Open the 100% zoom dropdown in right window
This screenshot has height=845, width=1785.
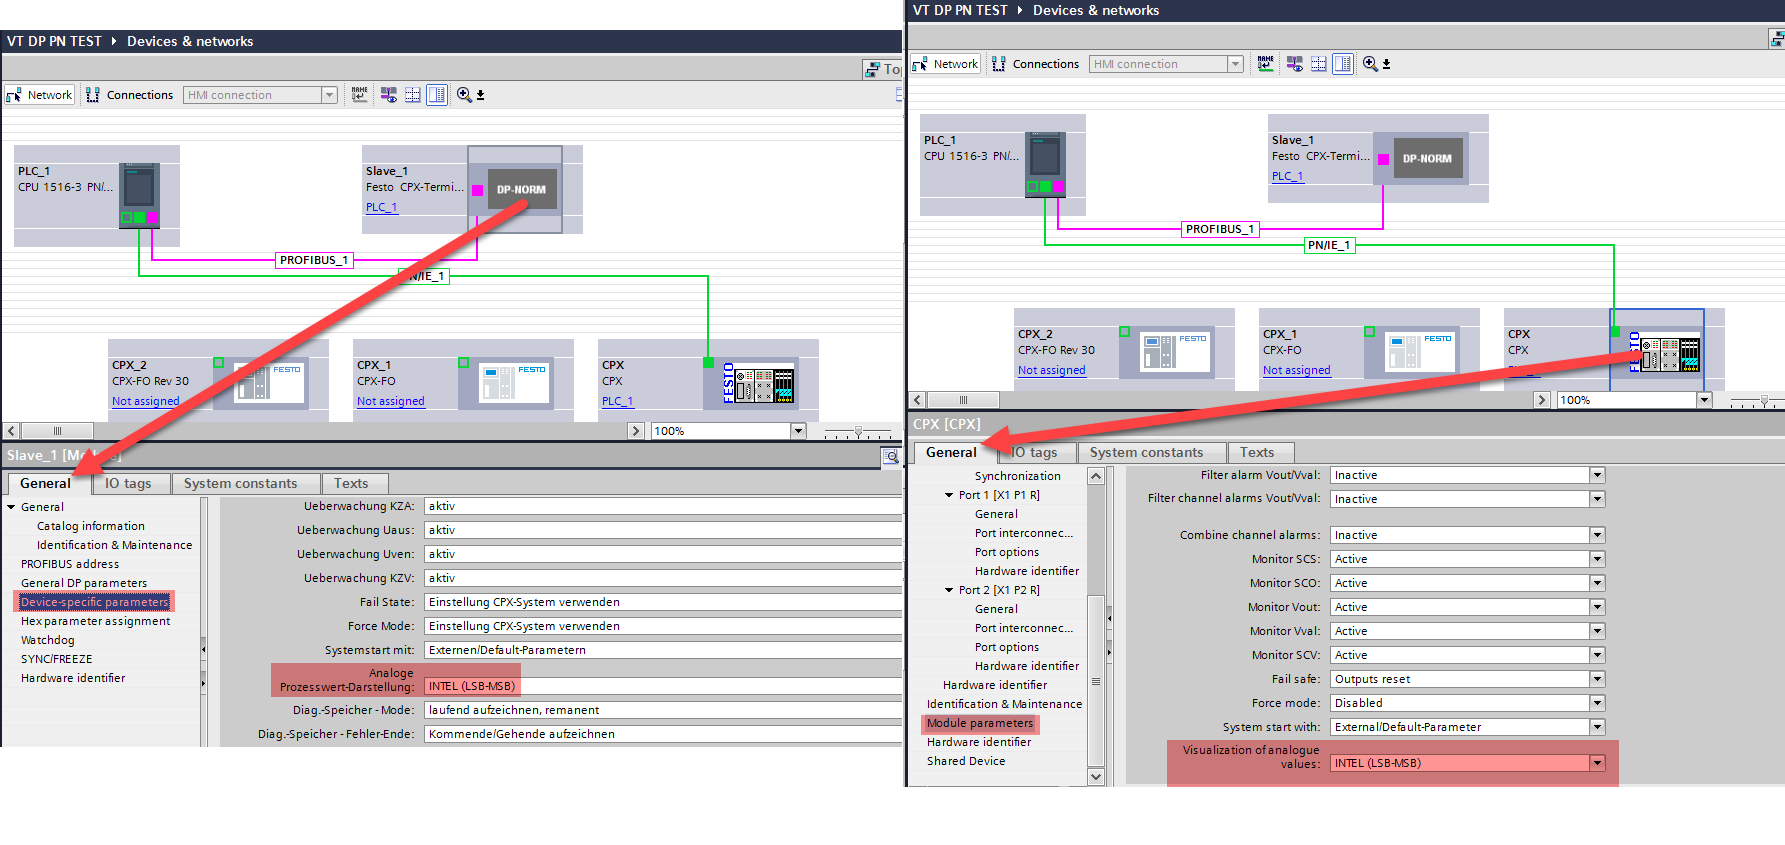[x=1704, y=400]
